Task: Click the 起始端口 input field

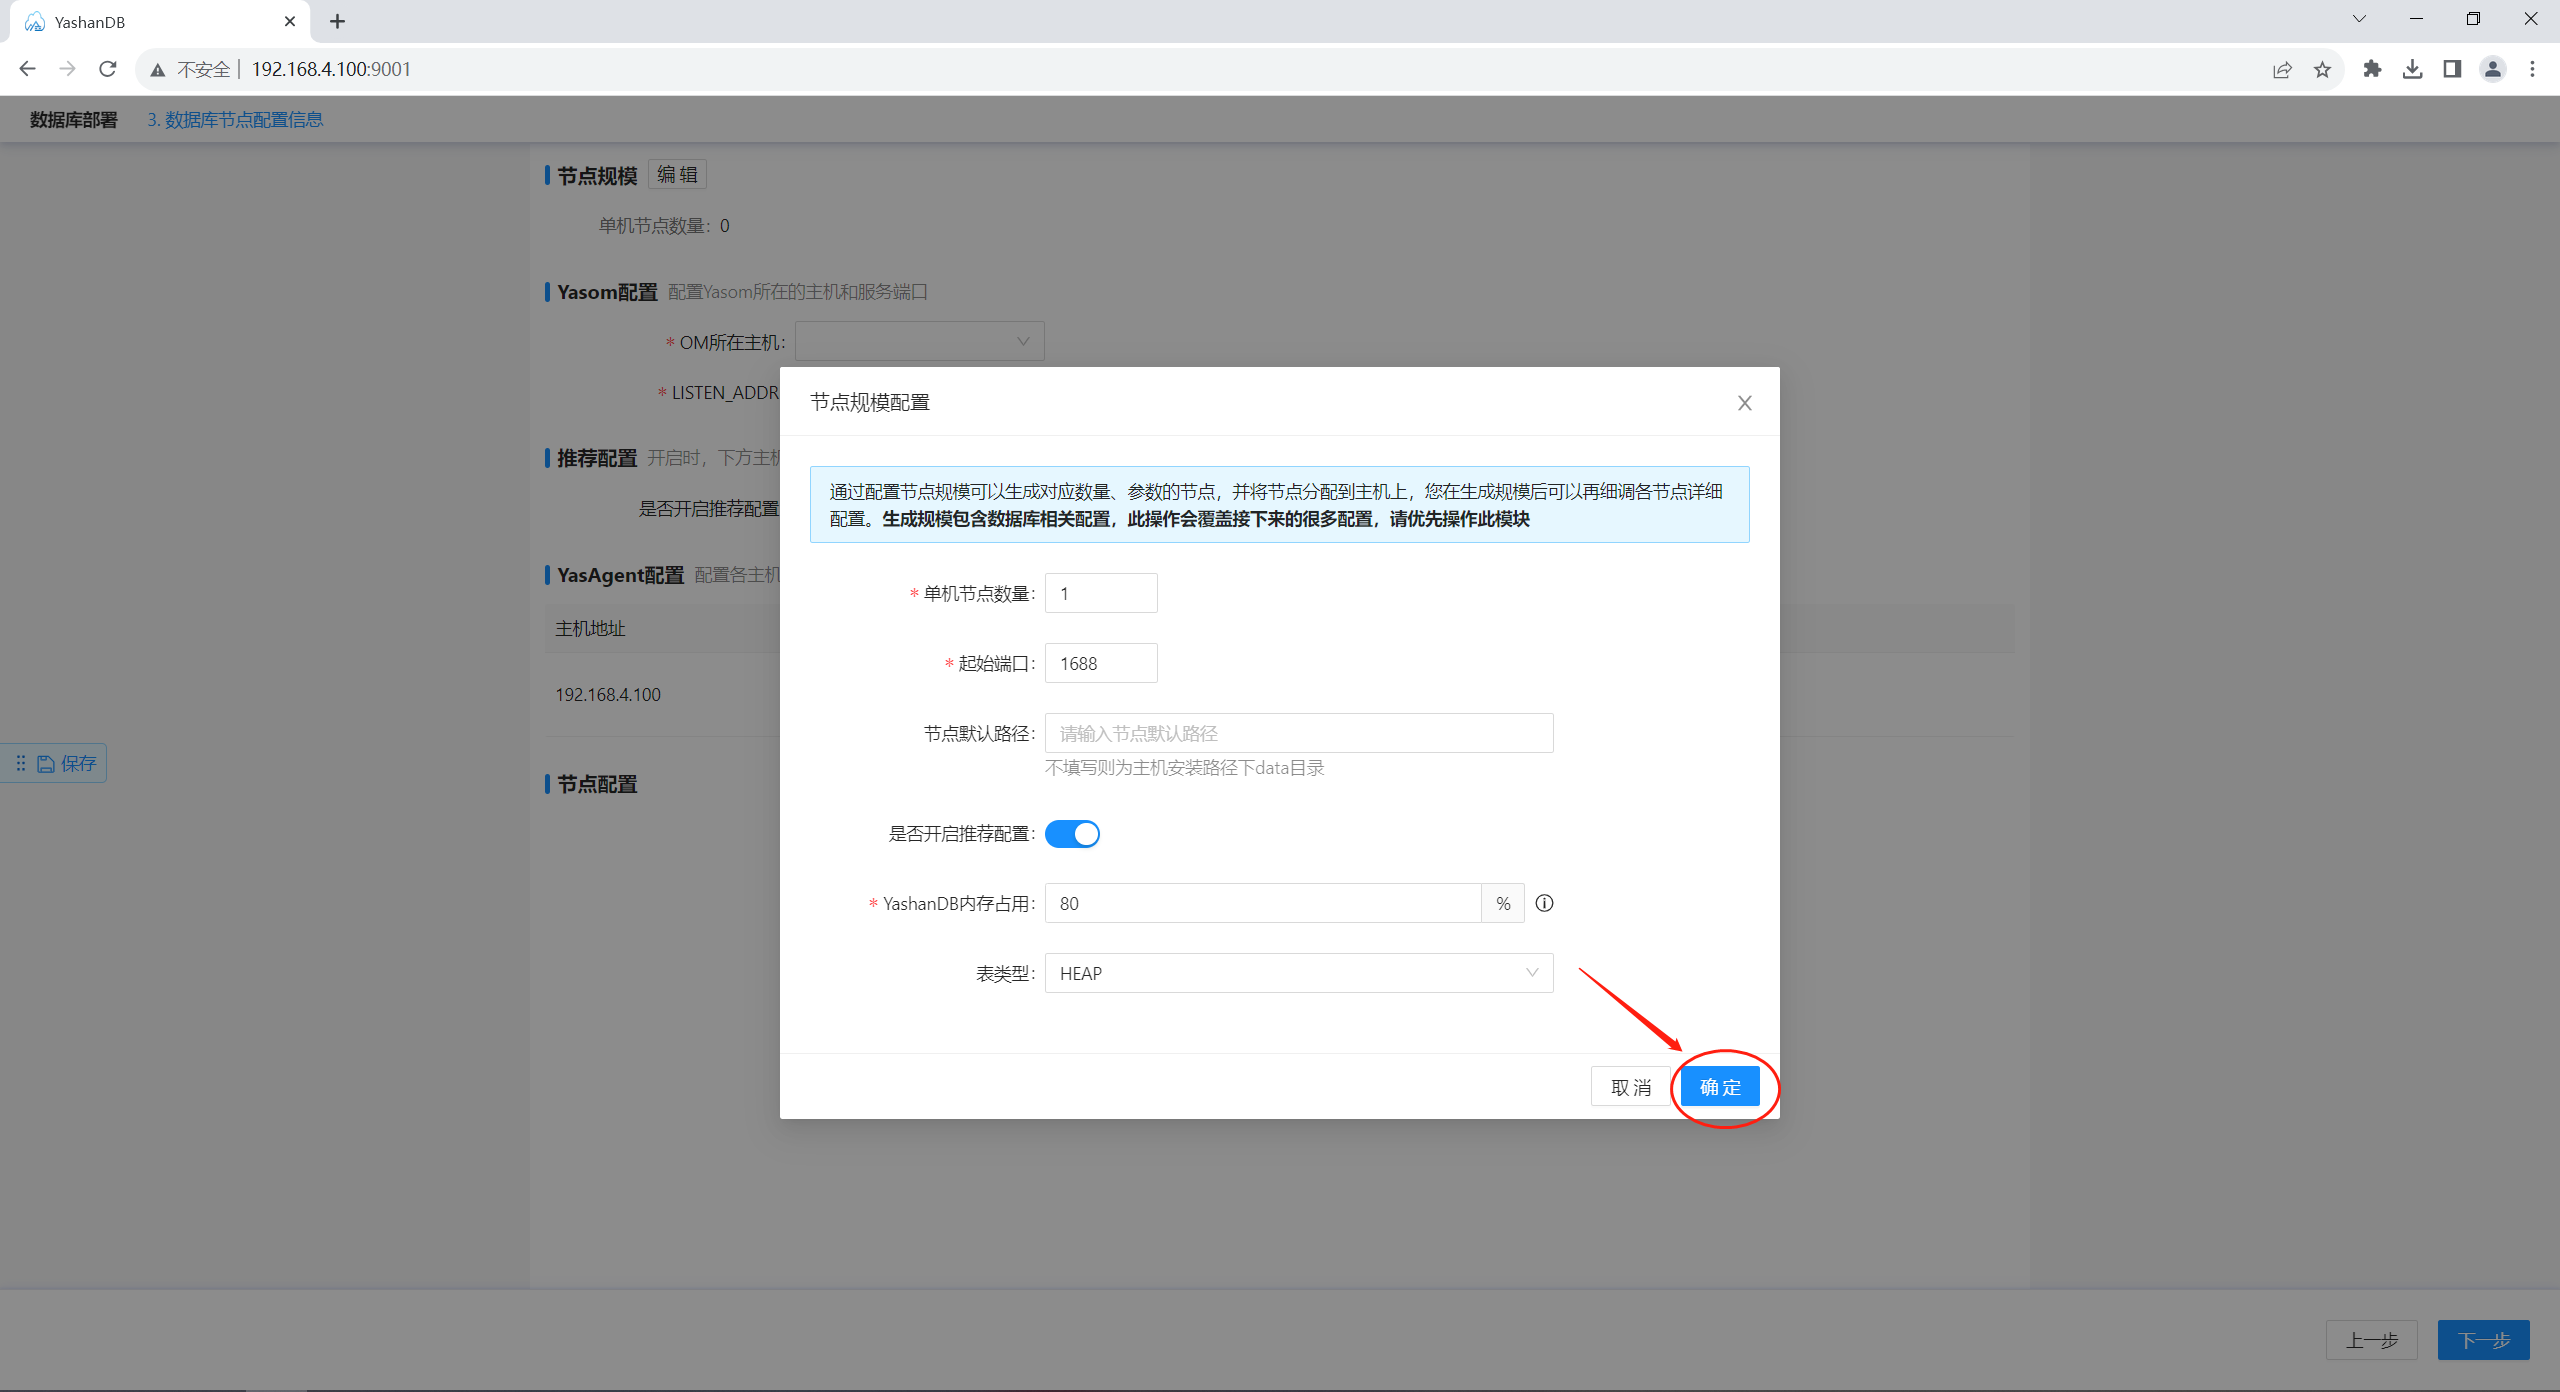Action: point(1101,663)
